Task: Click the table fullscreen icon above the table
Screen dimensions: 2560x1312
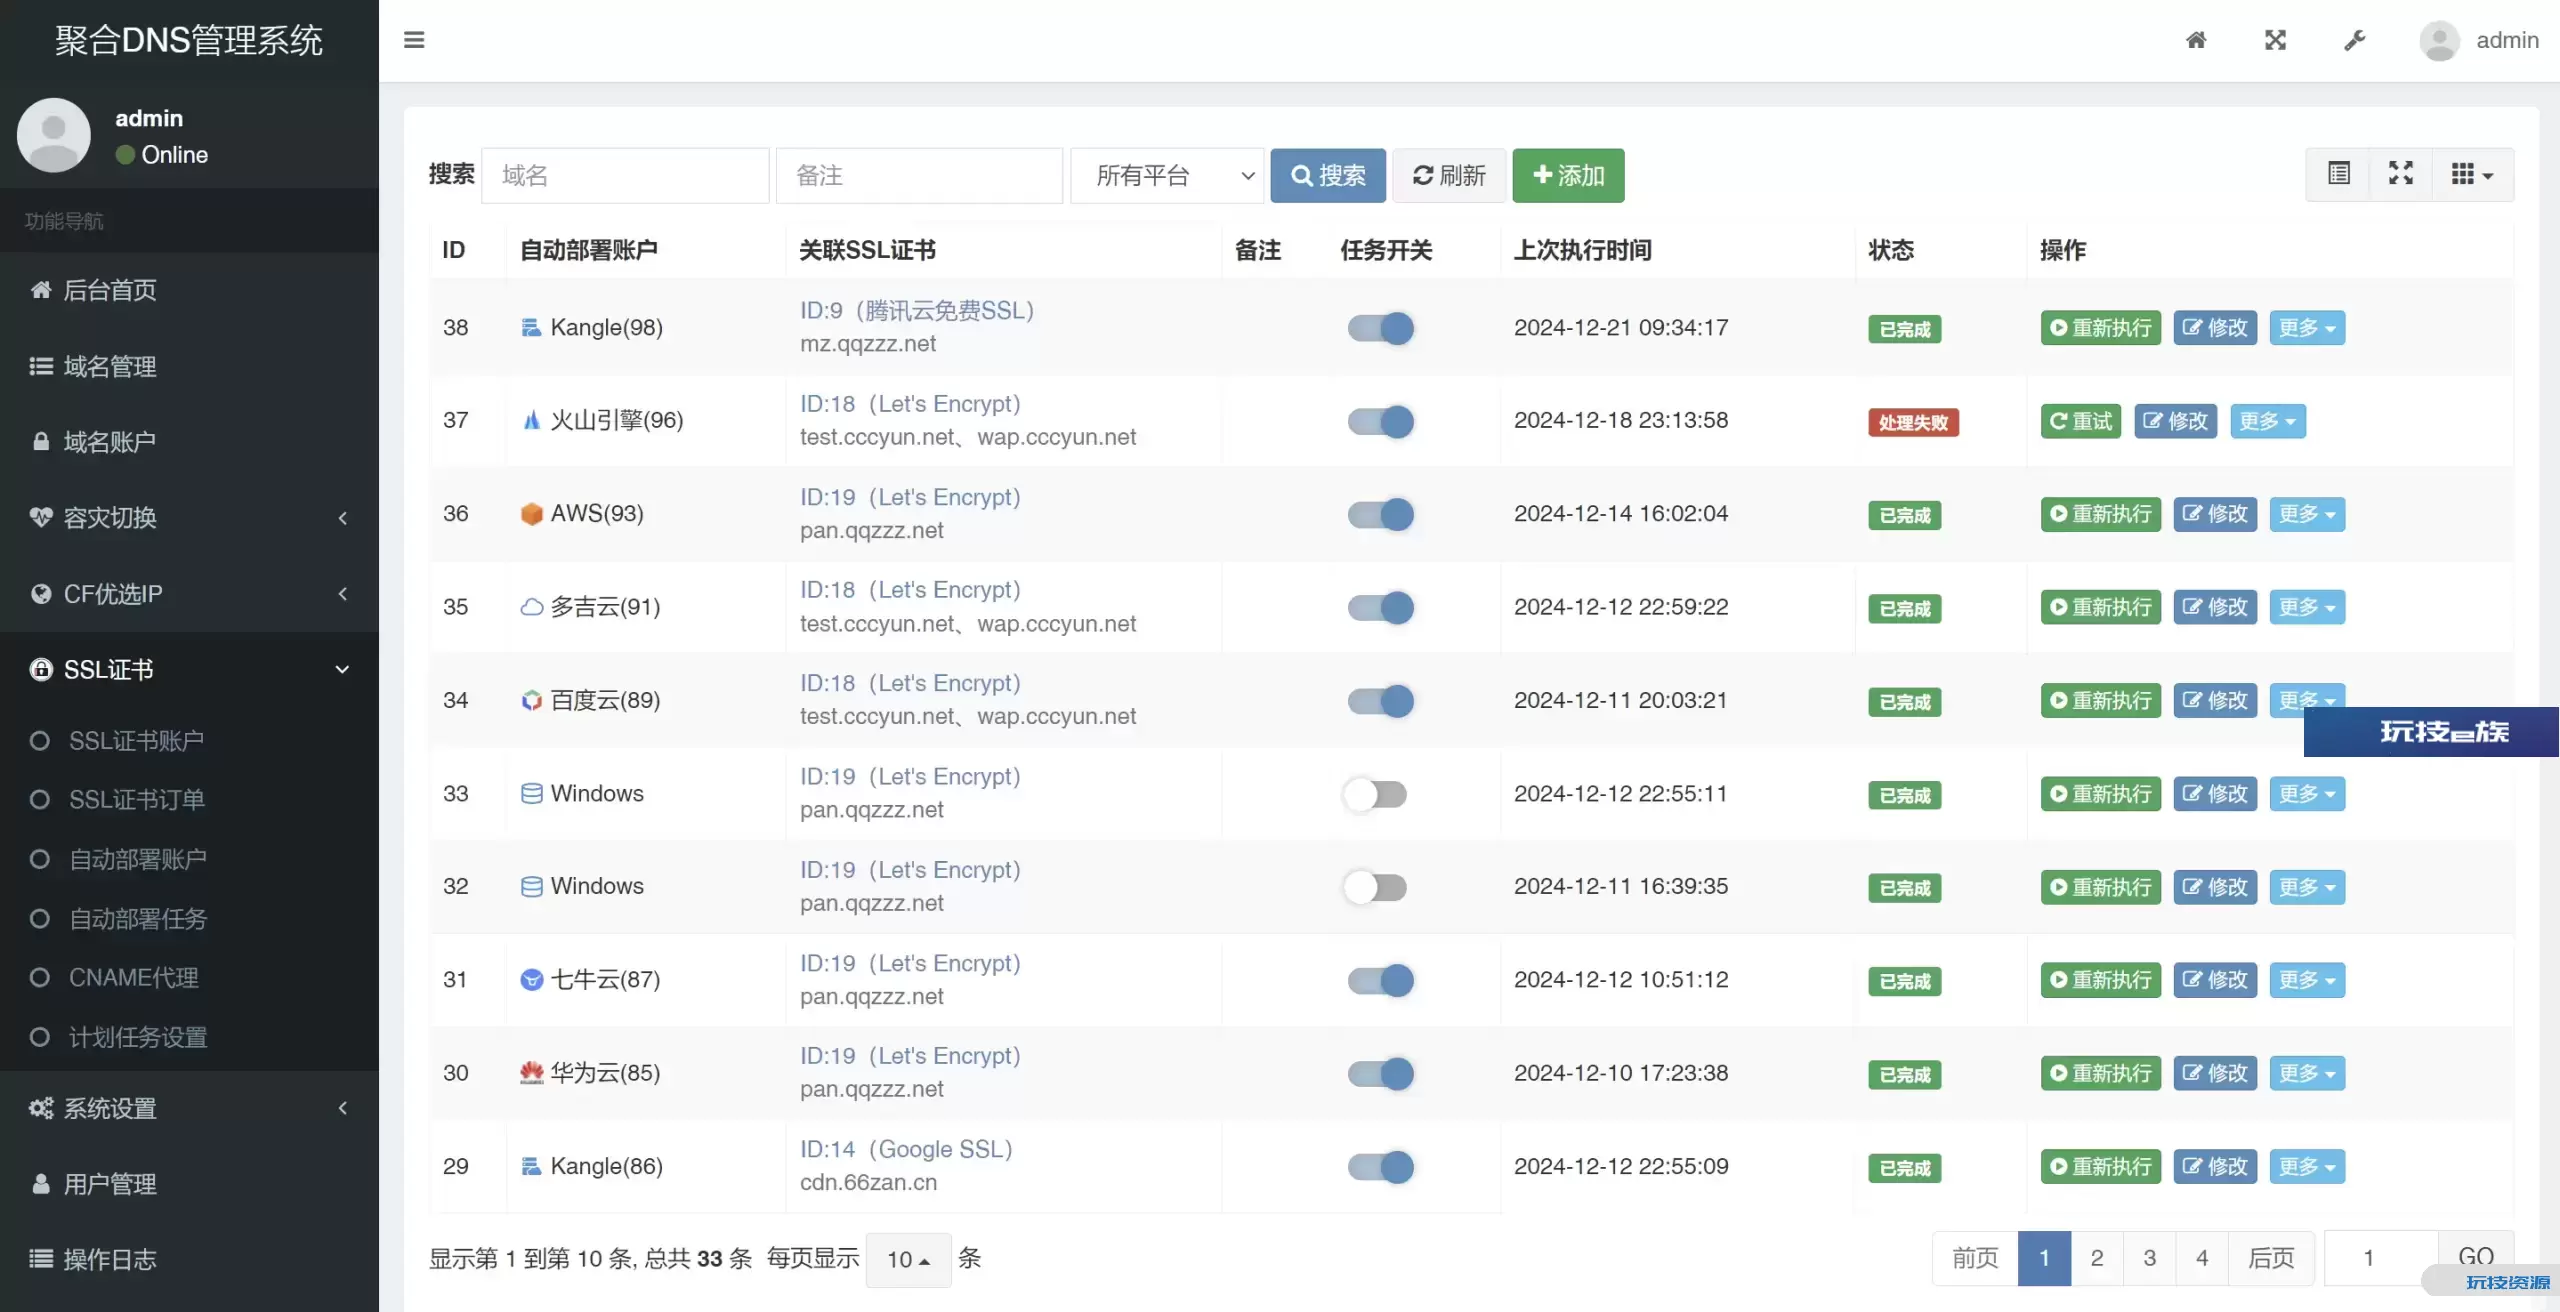Action: [x=2400, y=174]
